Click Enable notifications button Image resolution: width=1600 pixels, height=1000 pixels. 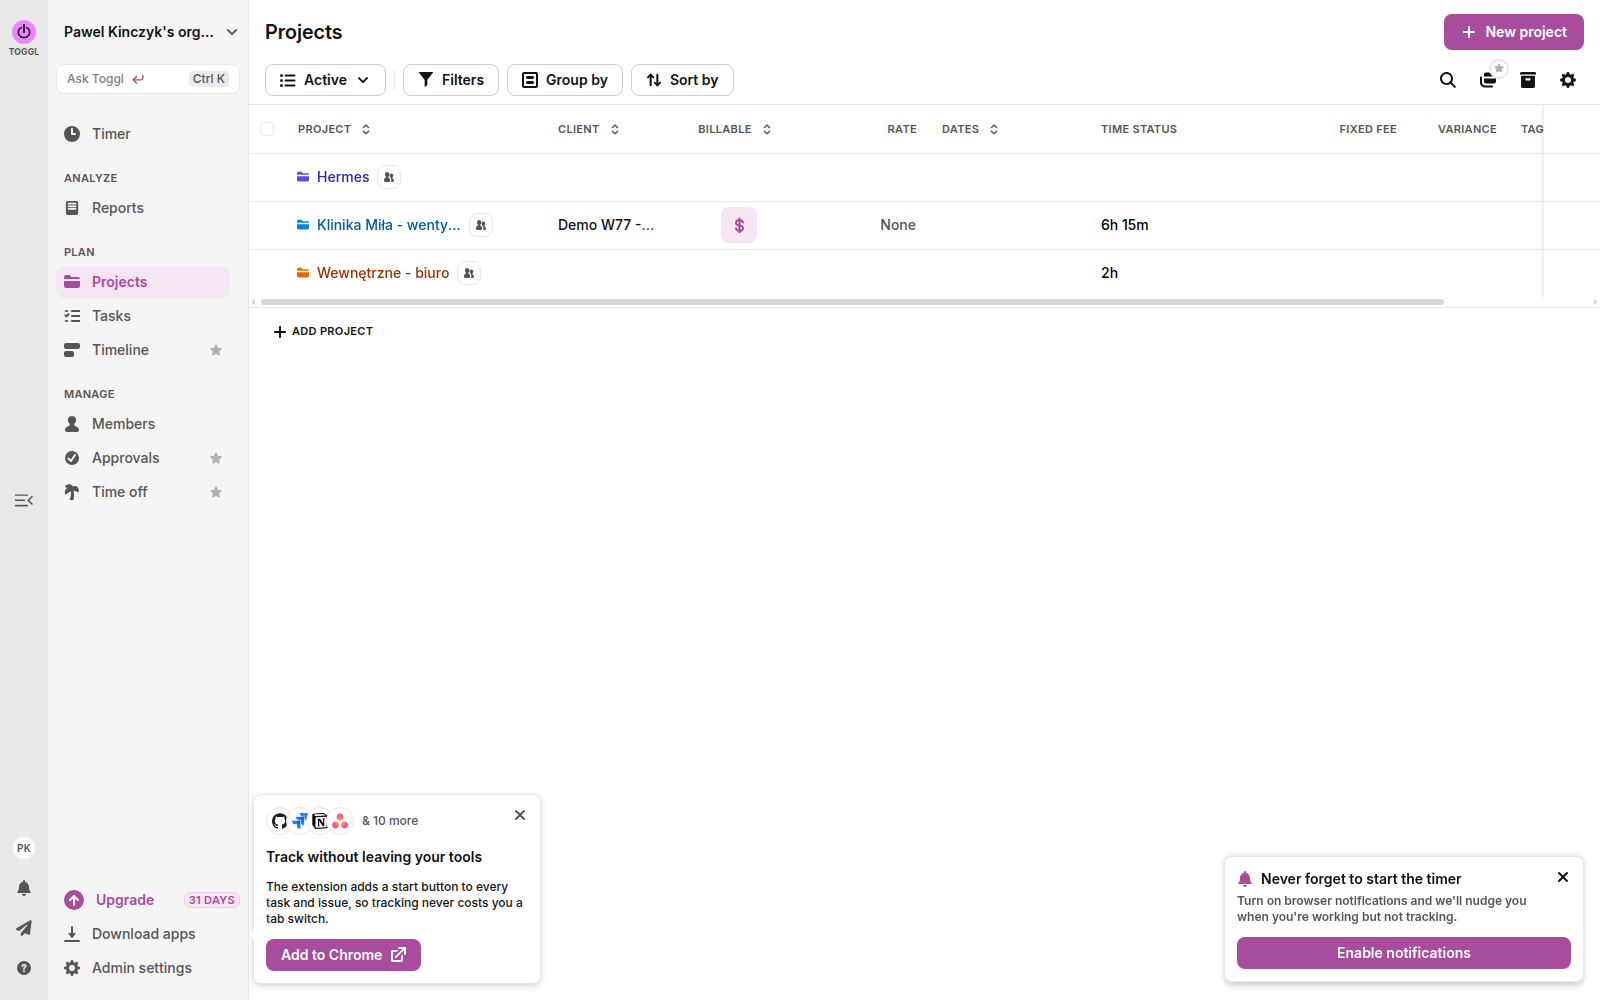pos(1403,953)
